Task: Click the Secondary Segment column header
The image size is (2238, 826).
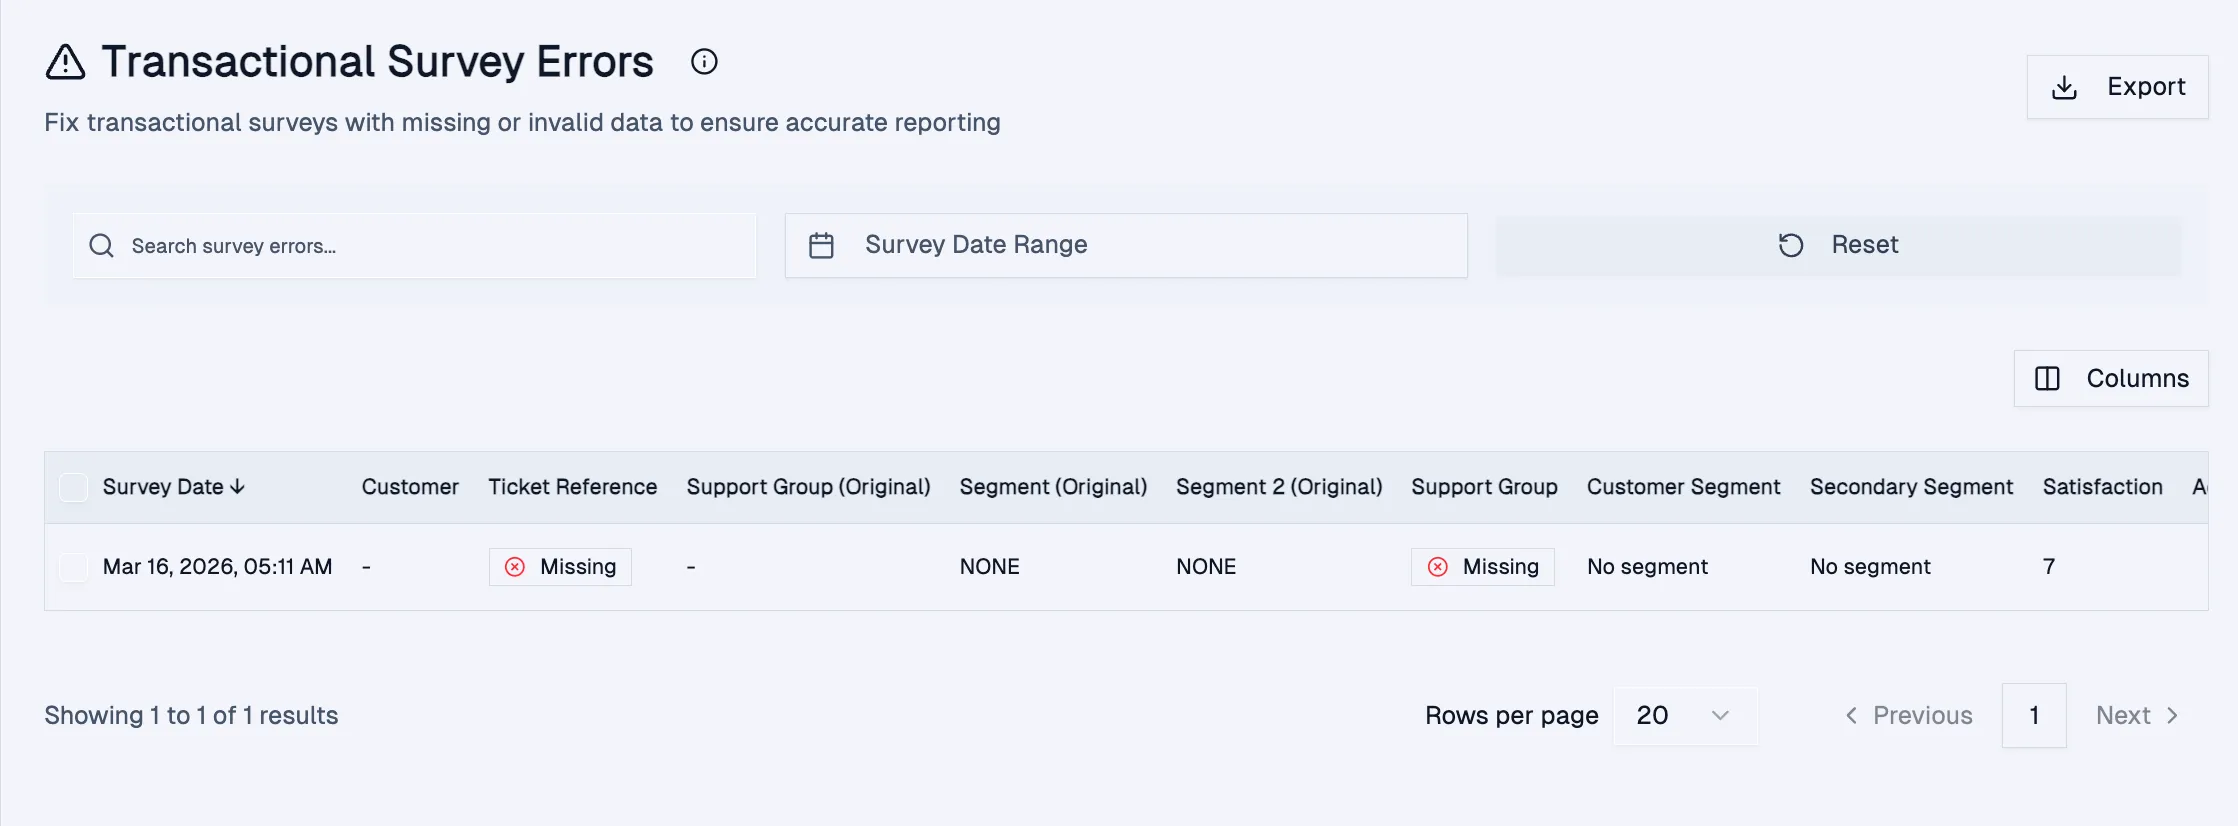Action: 1911,487
